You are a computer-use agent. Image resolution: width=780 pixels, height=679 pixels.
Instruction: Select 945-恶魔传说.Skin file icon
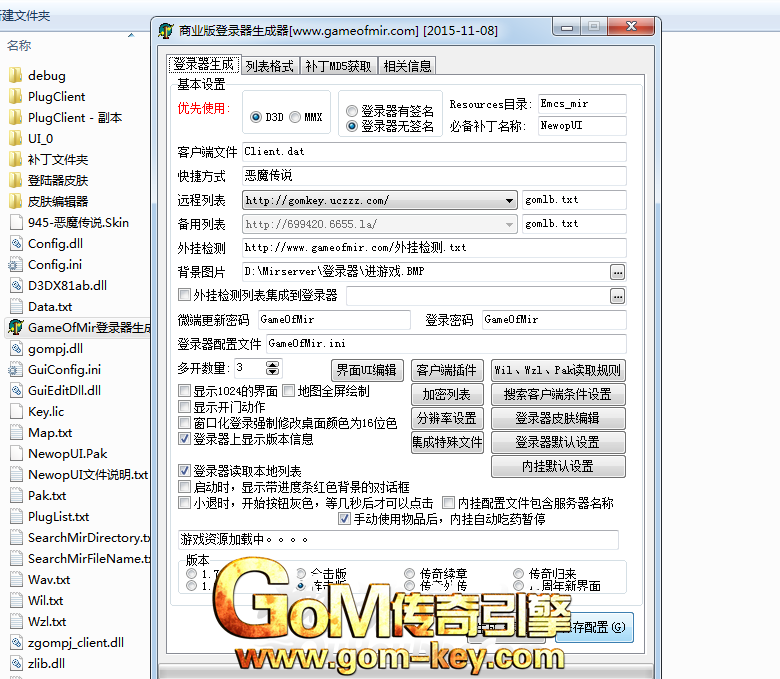tap(16, 222)
